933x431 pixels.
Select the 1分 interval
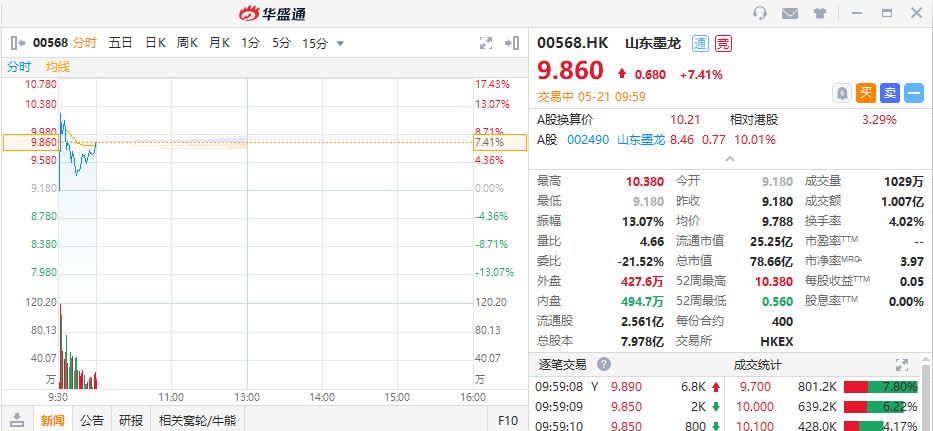[251, 43]
